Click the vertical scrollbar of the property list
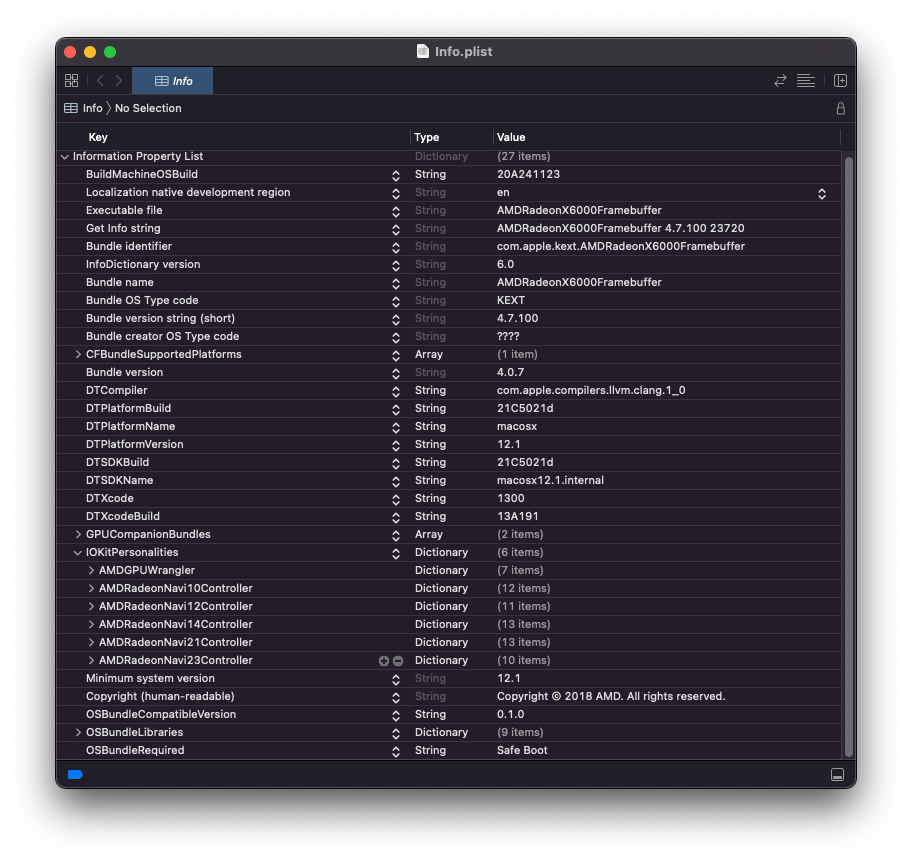 (849, 450)
